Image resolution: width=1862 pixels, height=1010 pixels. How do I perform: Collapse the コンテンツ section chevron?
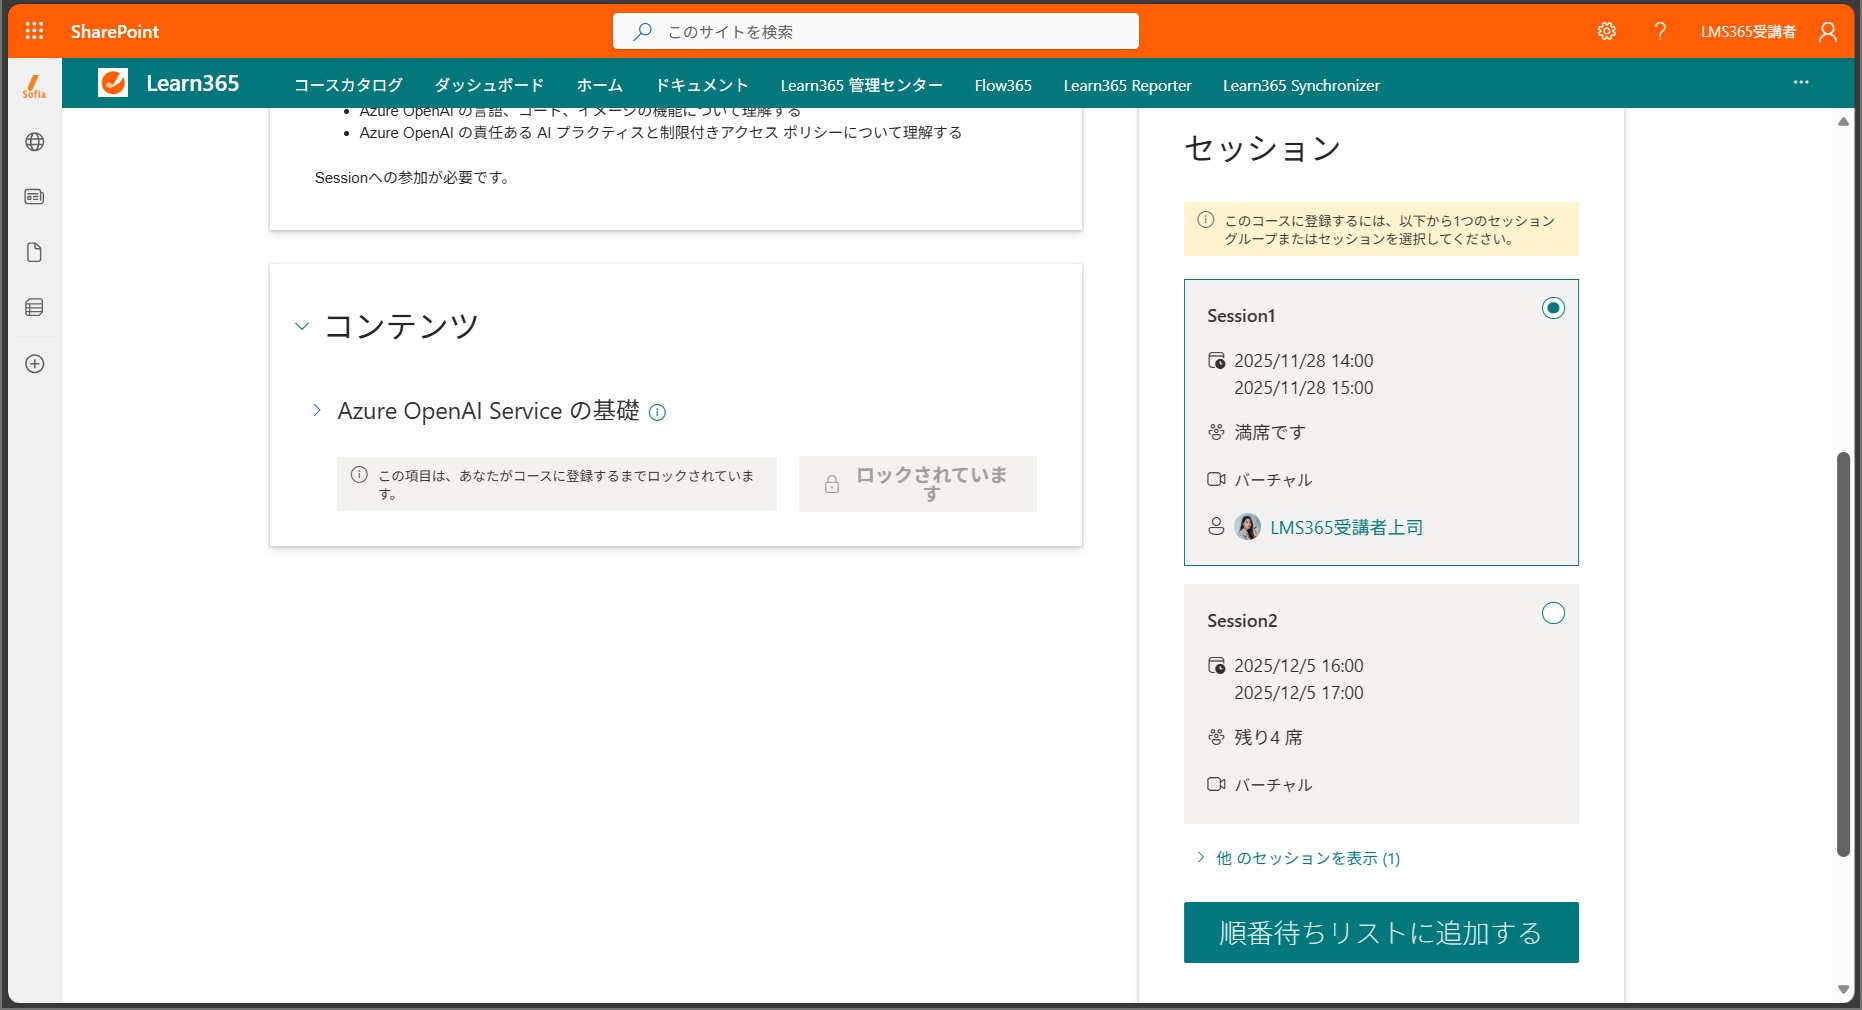coord(302,326)
